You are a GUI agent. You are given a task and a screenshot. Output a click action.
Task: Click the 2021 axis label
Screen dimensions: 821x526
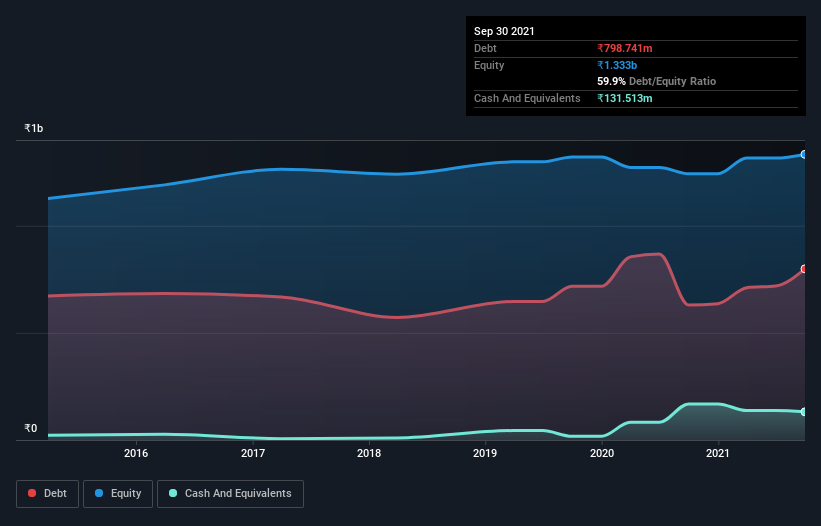tap(717, 453)
